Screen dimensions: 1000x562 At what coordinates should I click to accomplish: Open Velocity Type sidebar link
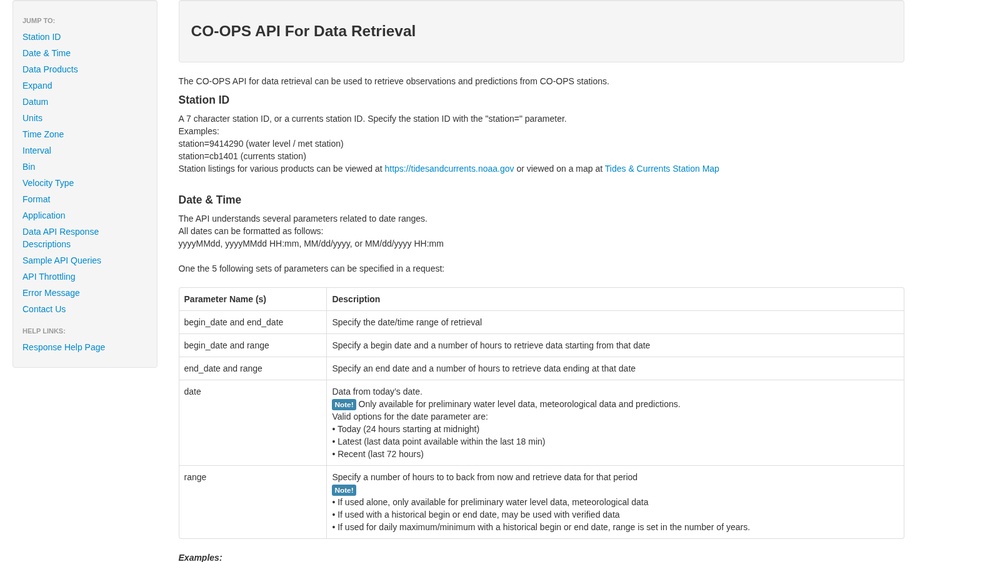[48, 183]
